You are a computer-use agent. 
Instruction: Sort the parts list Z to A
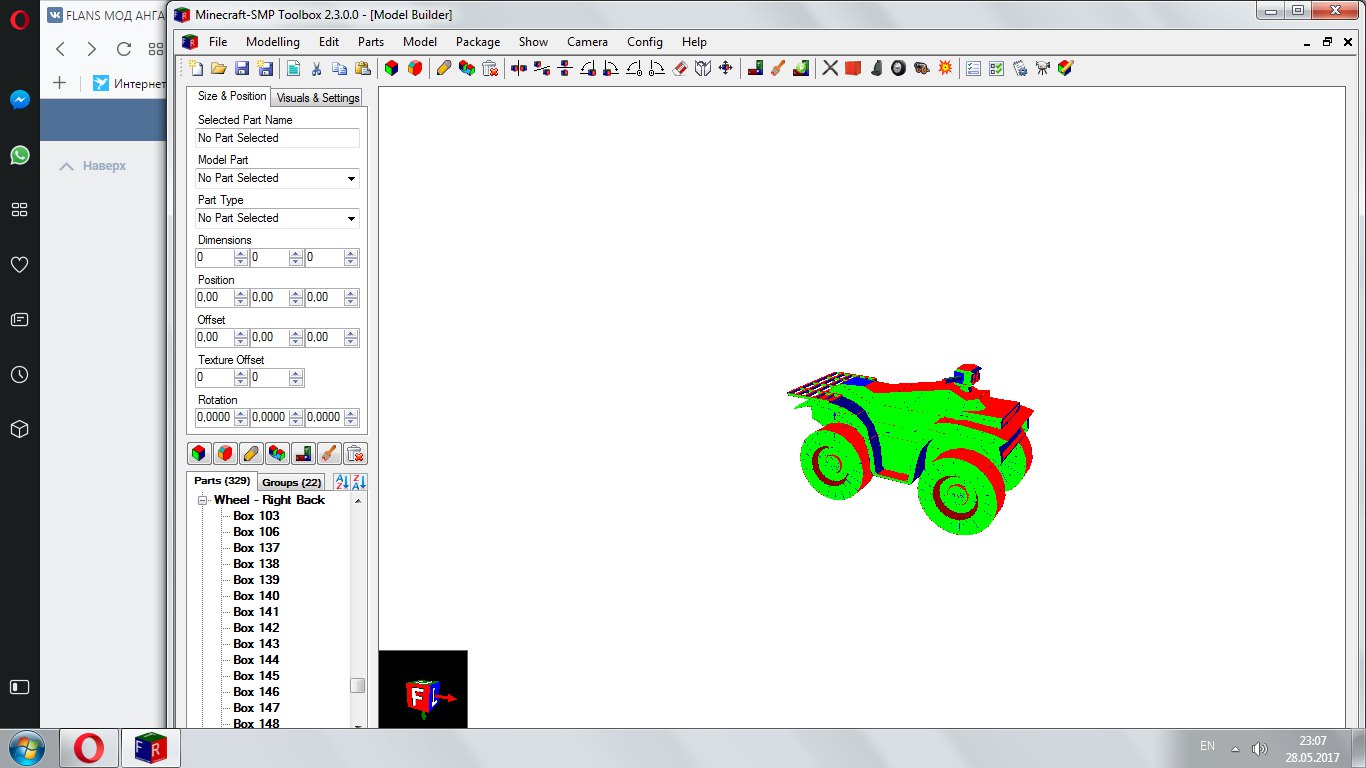pos(359,481)
